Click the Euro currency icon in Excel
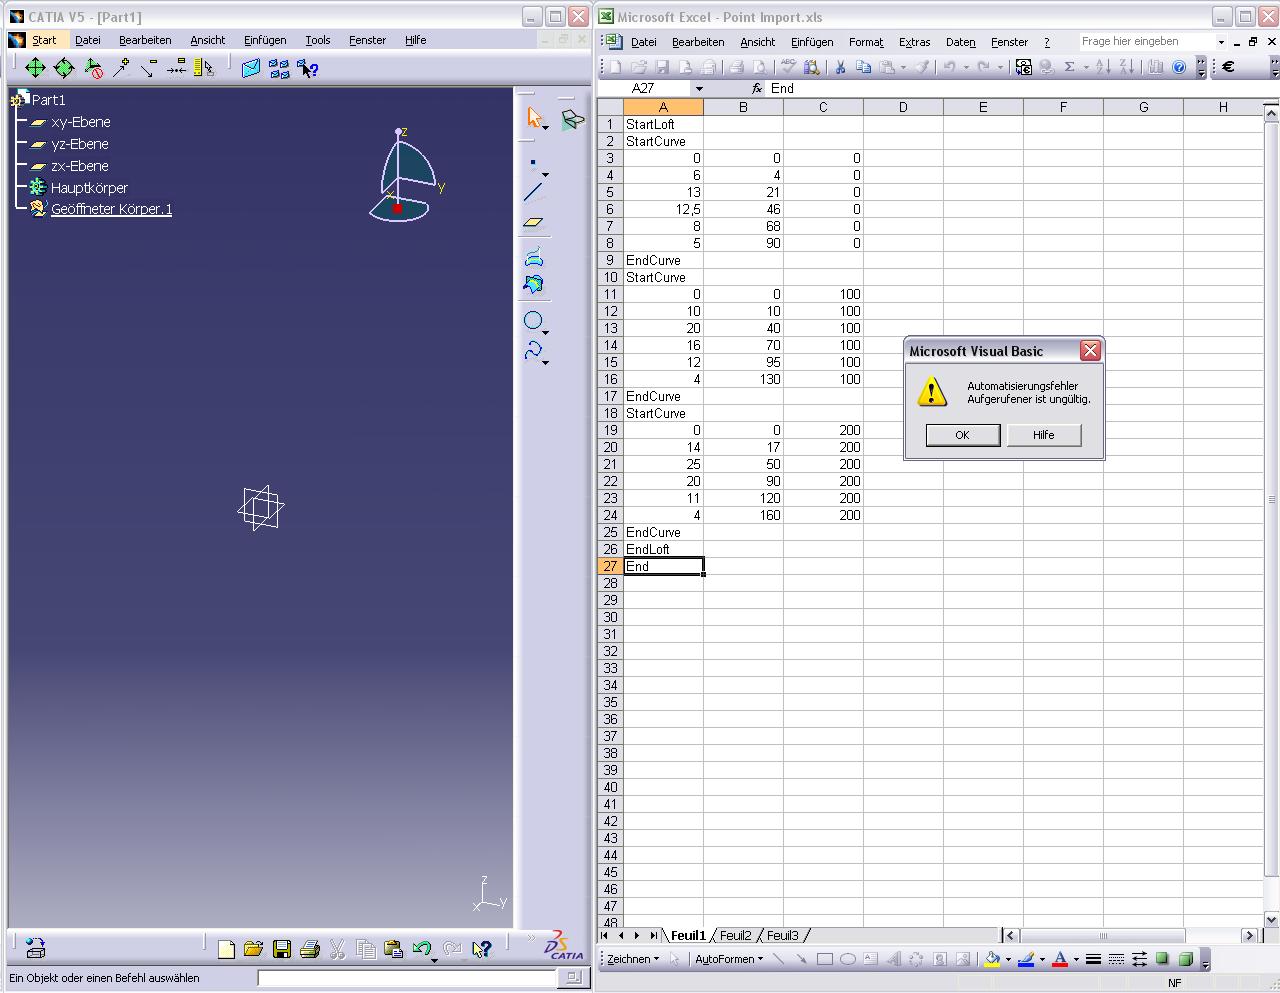 point(1228,67)
